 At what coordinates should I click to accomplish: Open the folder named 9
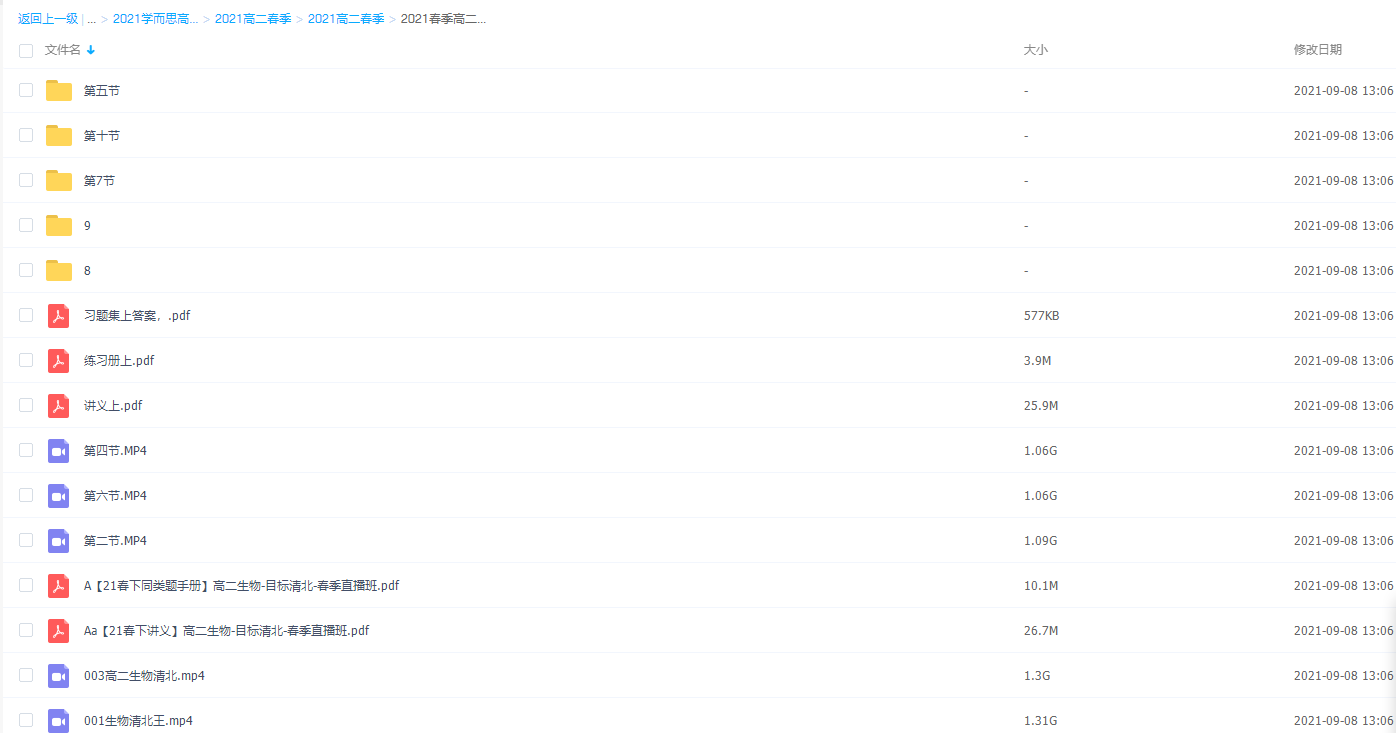[87, 226]
